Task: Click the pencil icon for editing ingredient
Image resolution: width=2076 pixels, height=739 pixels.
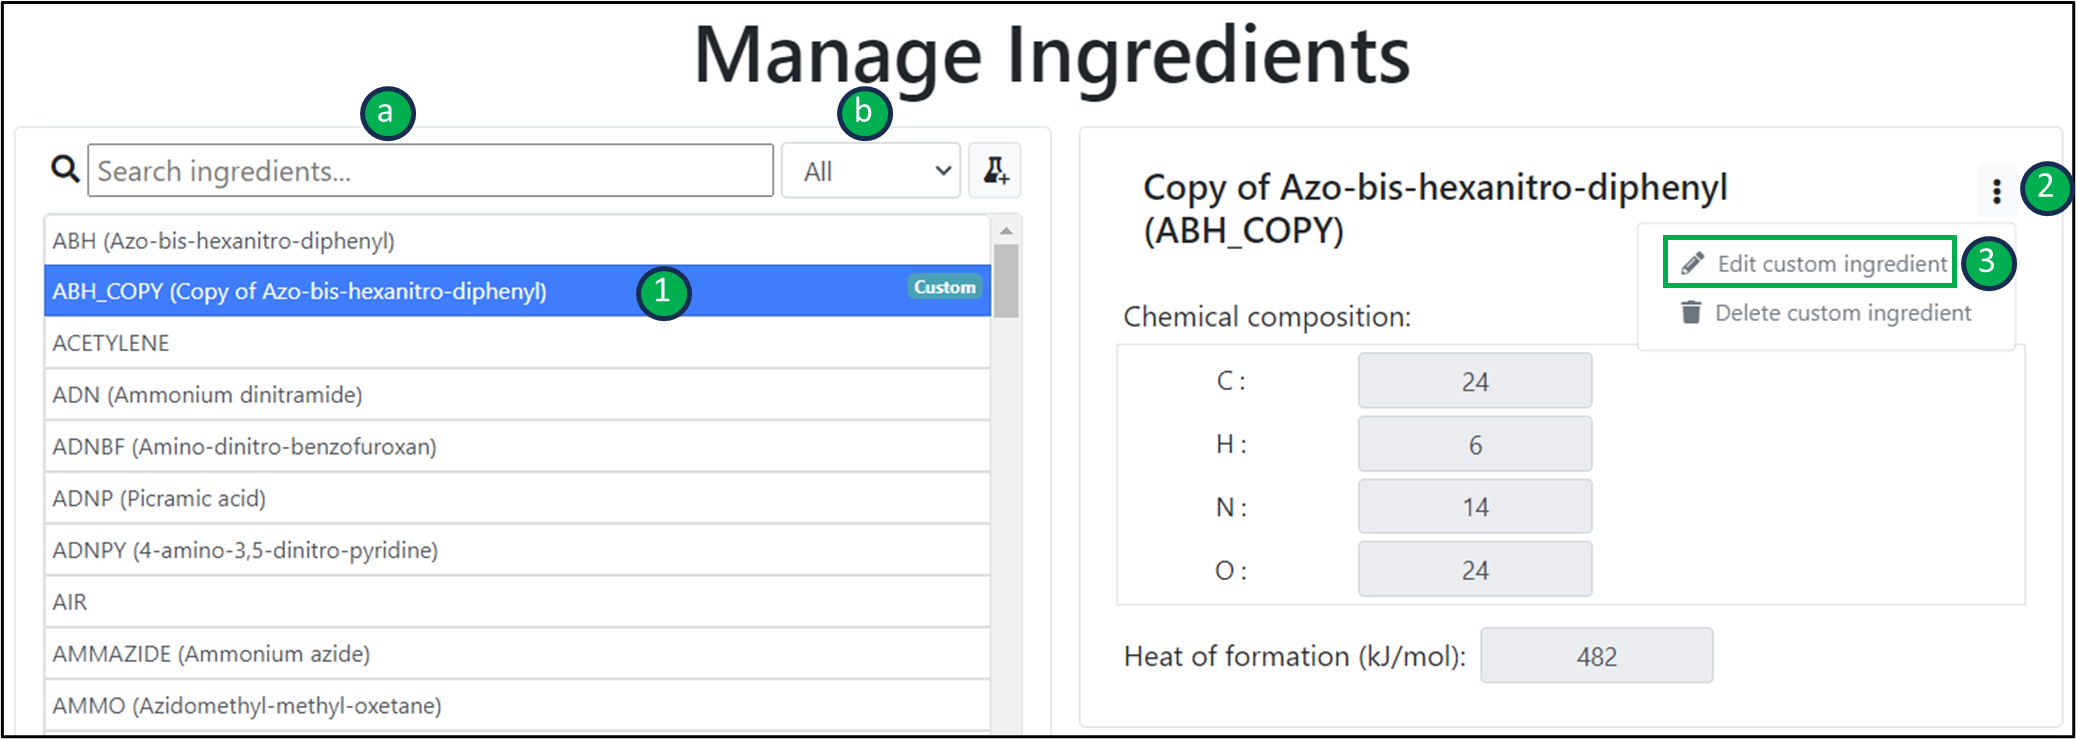Action: click(x=1692, y=263)
